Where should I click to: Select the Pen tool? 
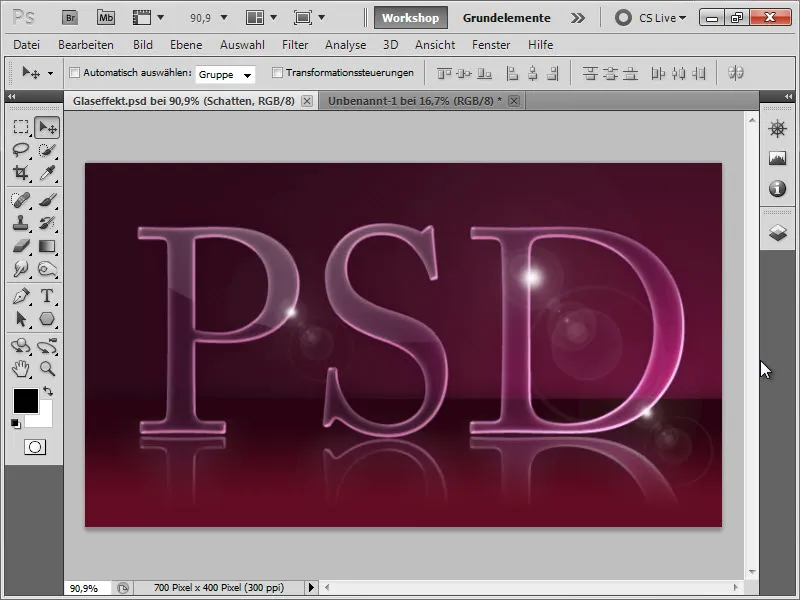pyautogui.click(x=21, y=296)
